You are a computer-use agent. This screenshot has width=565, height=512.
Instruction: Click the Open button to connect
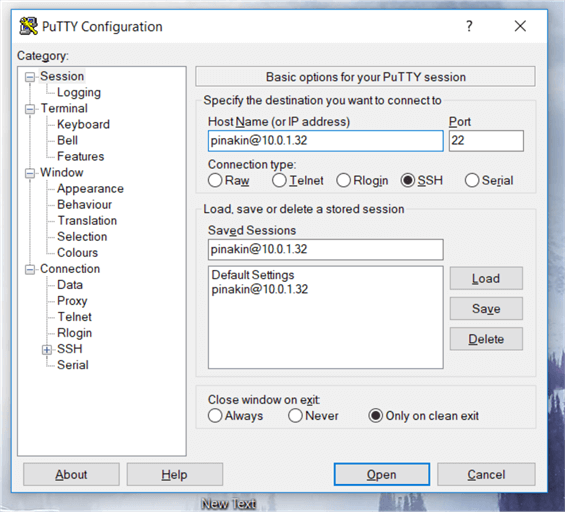click(382, 474)
